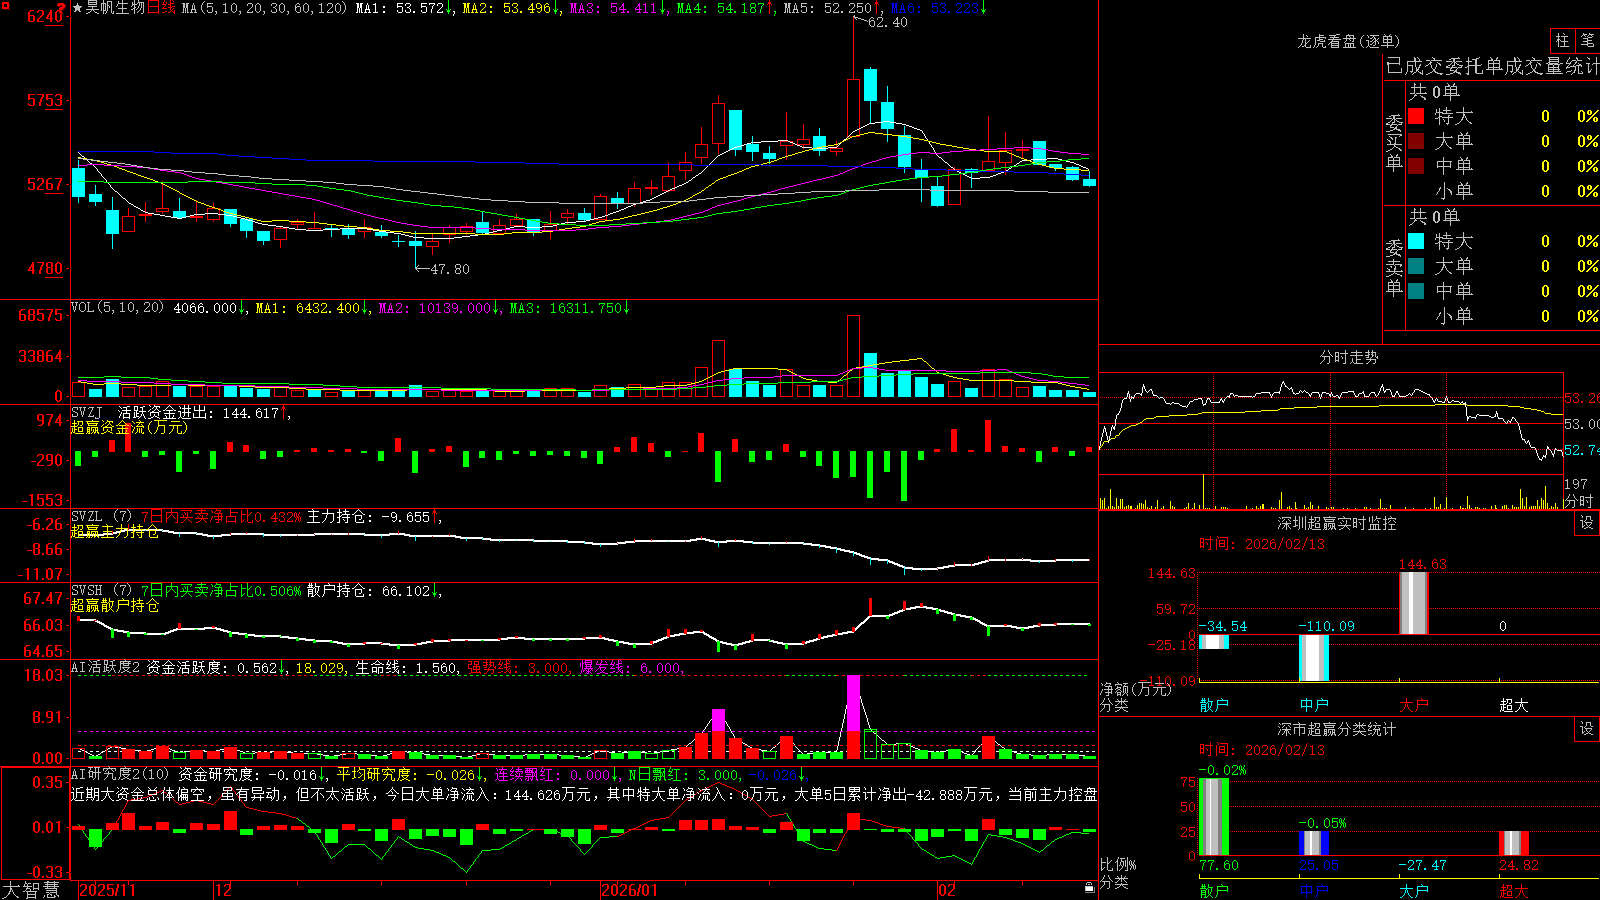Click the 龙虎看盘(逐单) panel title
This screenshot has width=1600, height=900.
coord(1348,42)
